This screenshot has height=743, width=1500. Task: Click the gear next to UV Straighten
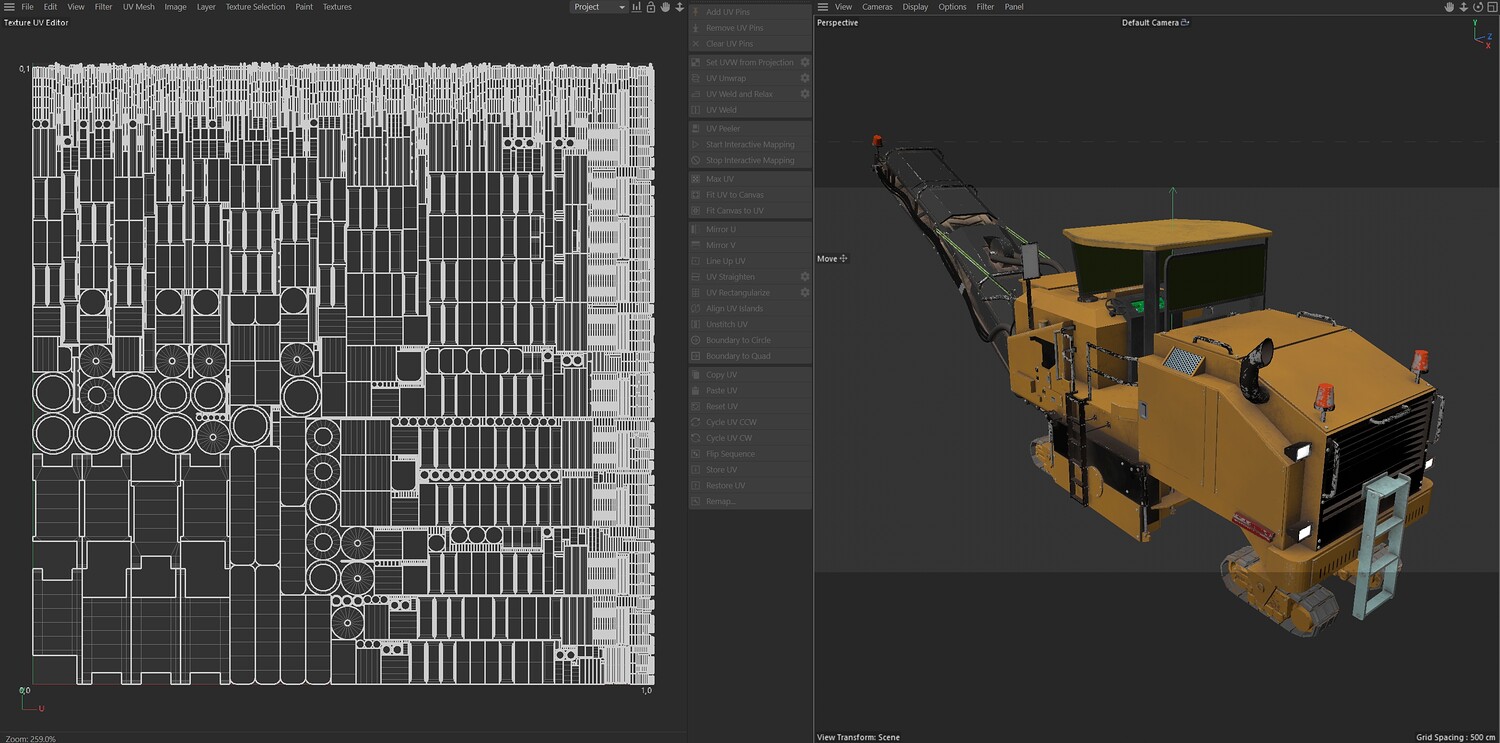[804, 277]
